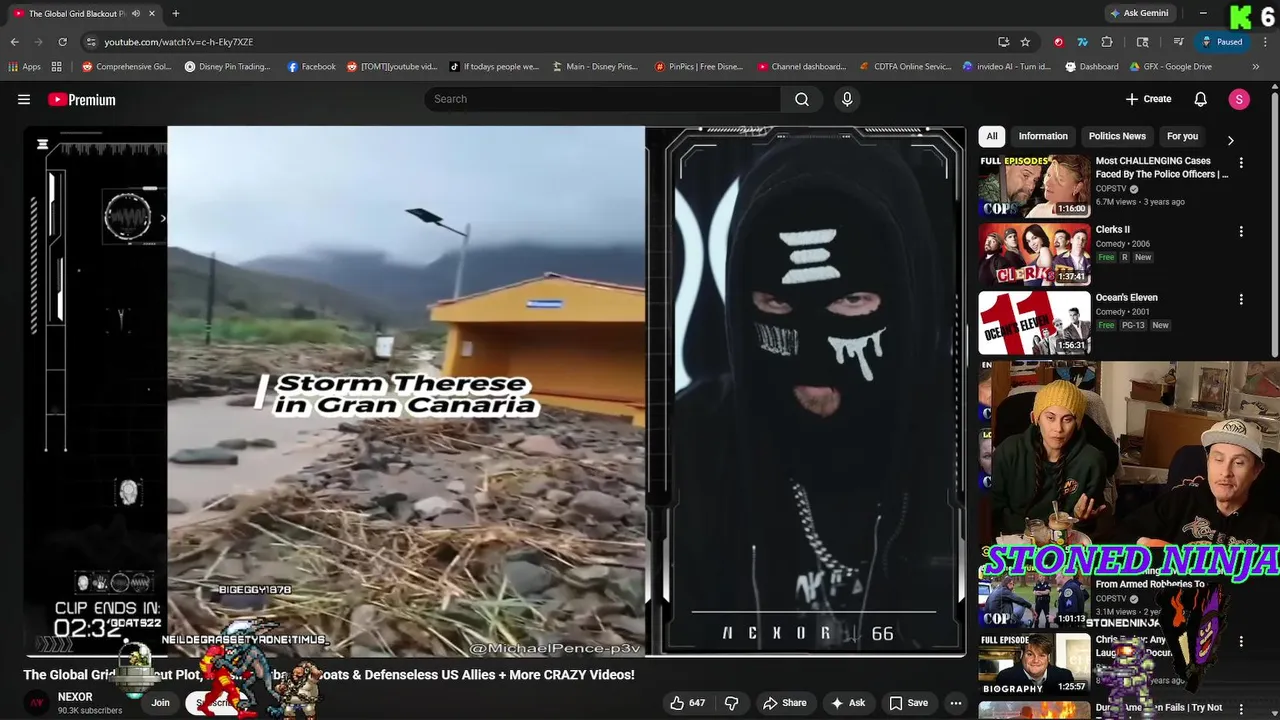Image resolution: width=1280 pixels, height=720 pixels.
Task: Open the Disney Pin Trading bookmark
Action: pyautogui.click(x=228, y=67)
